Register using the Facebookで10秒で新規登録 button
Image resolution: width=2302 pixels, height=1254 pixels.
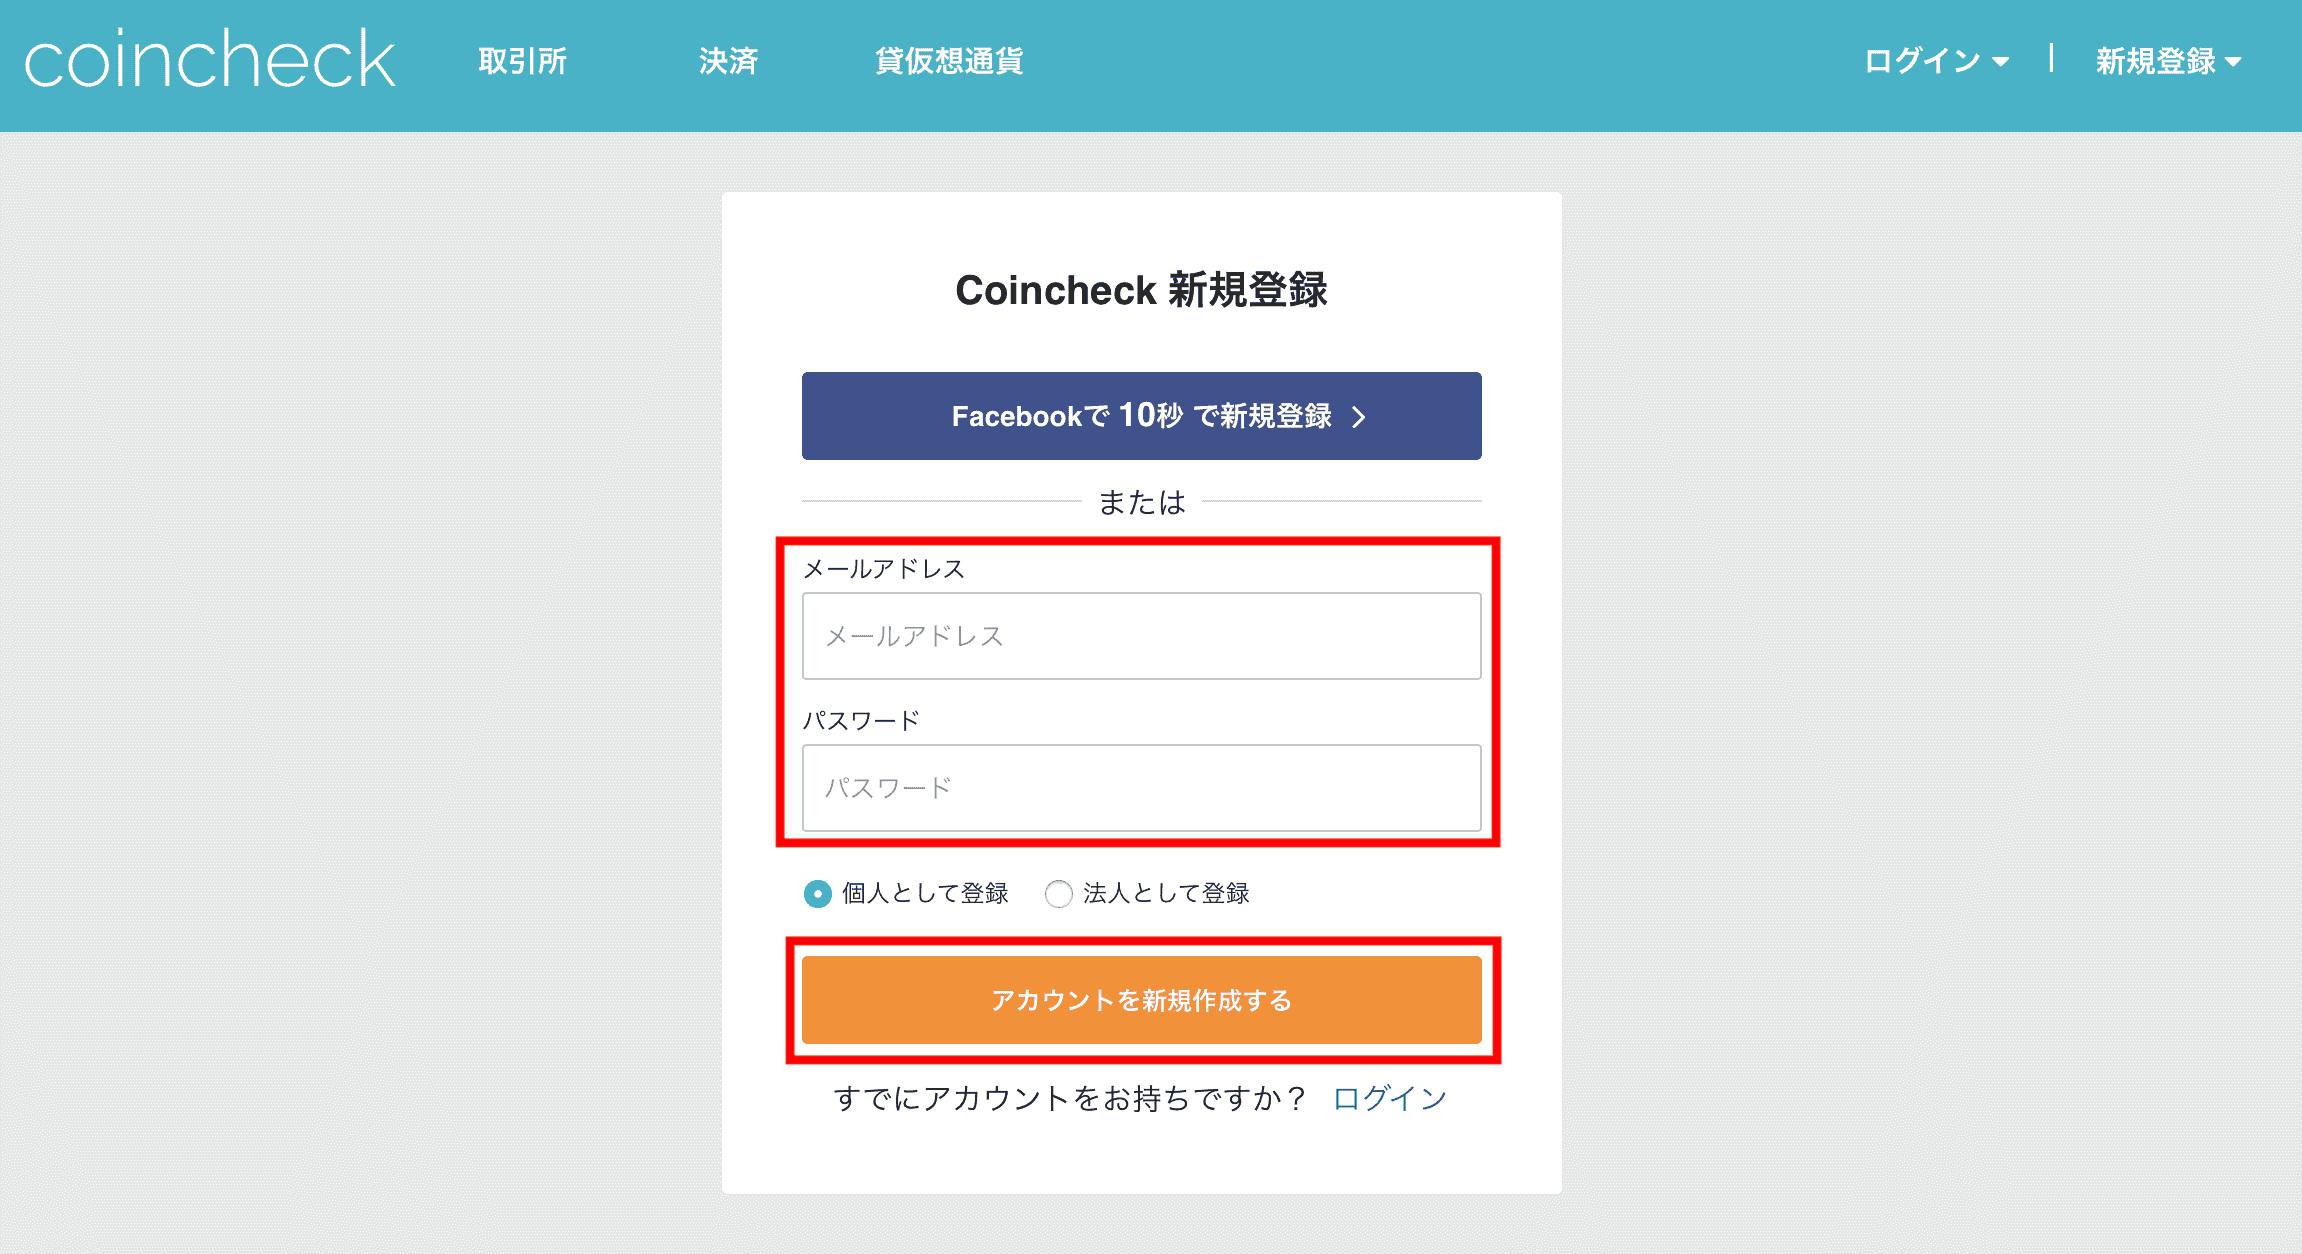tap(1141, 416)
